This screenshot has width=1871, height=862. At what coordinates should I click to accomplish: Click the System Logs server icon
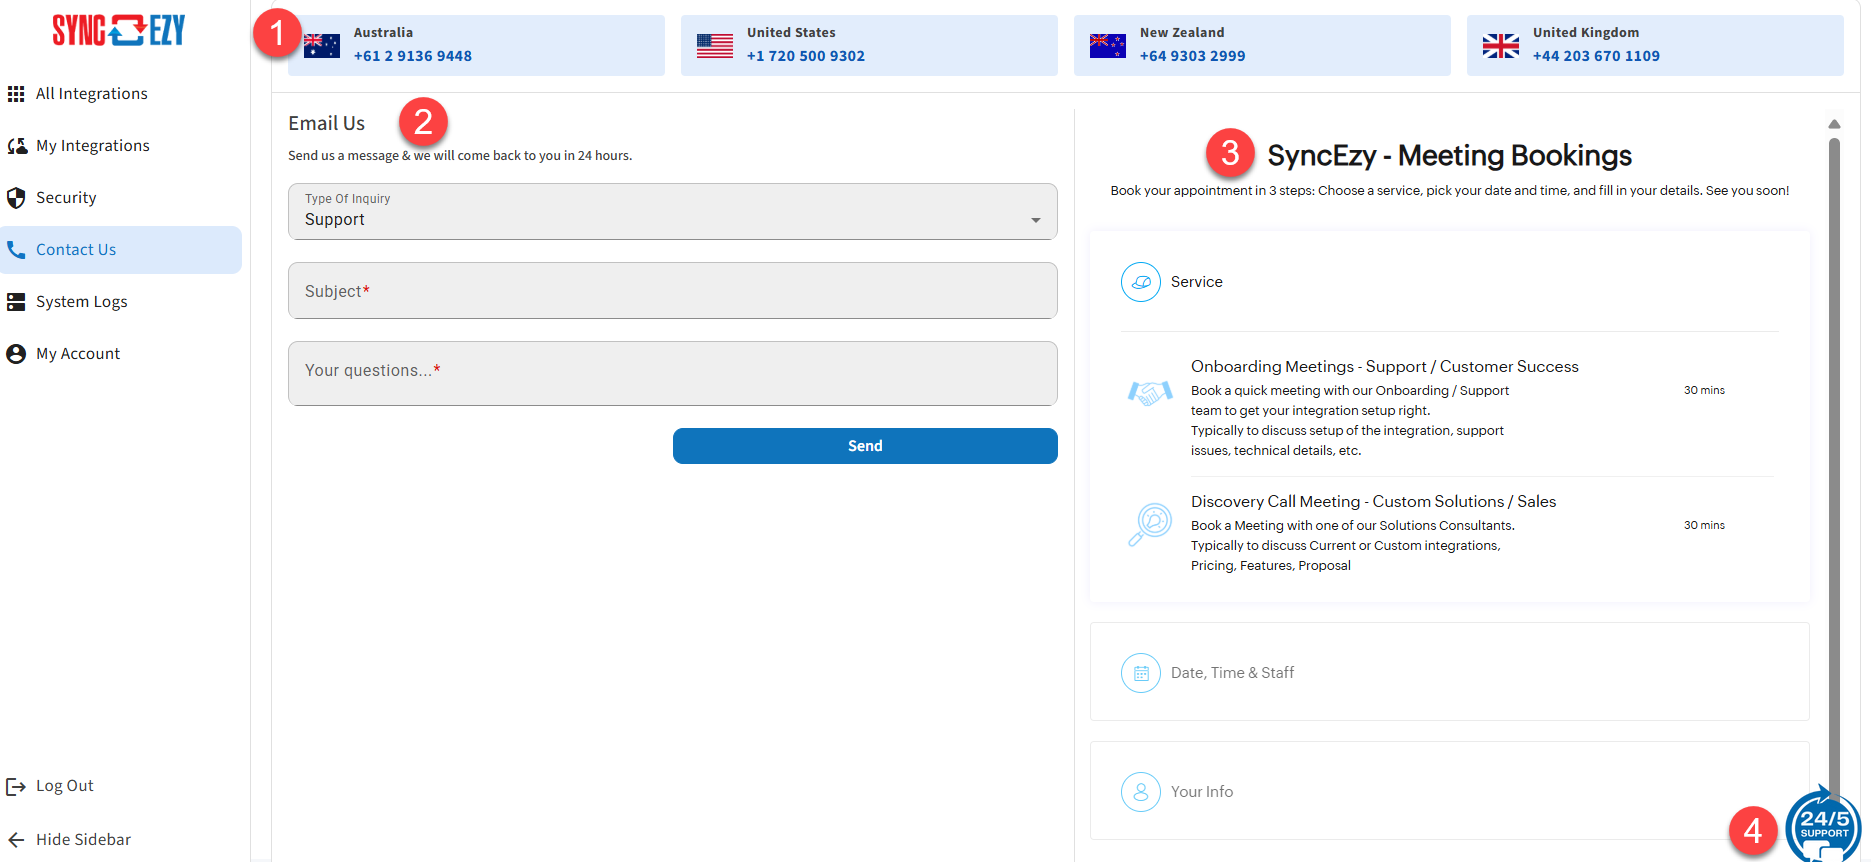point(16,302)
